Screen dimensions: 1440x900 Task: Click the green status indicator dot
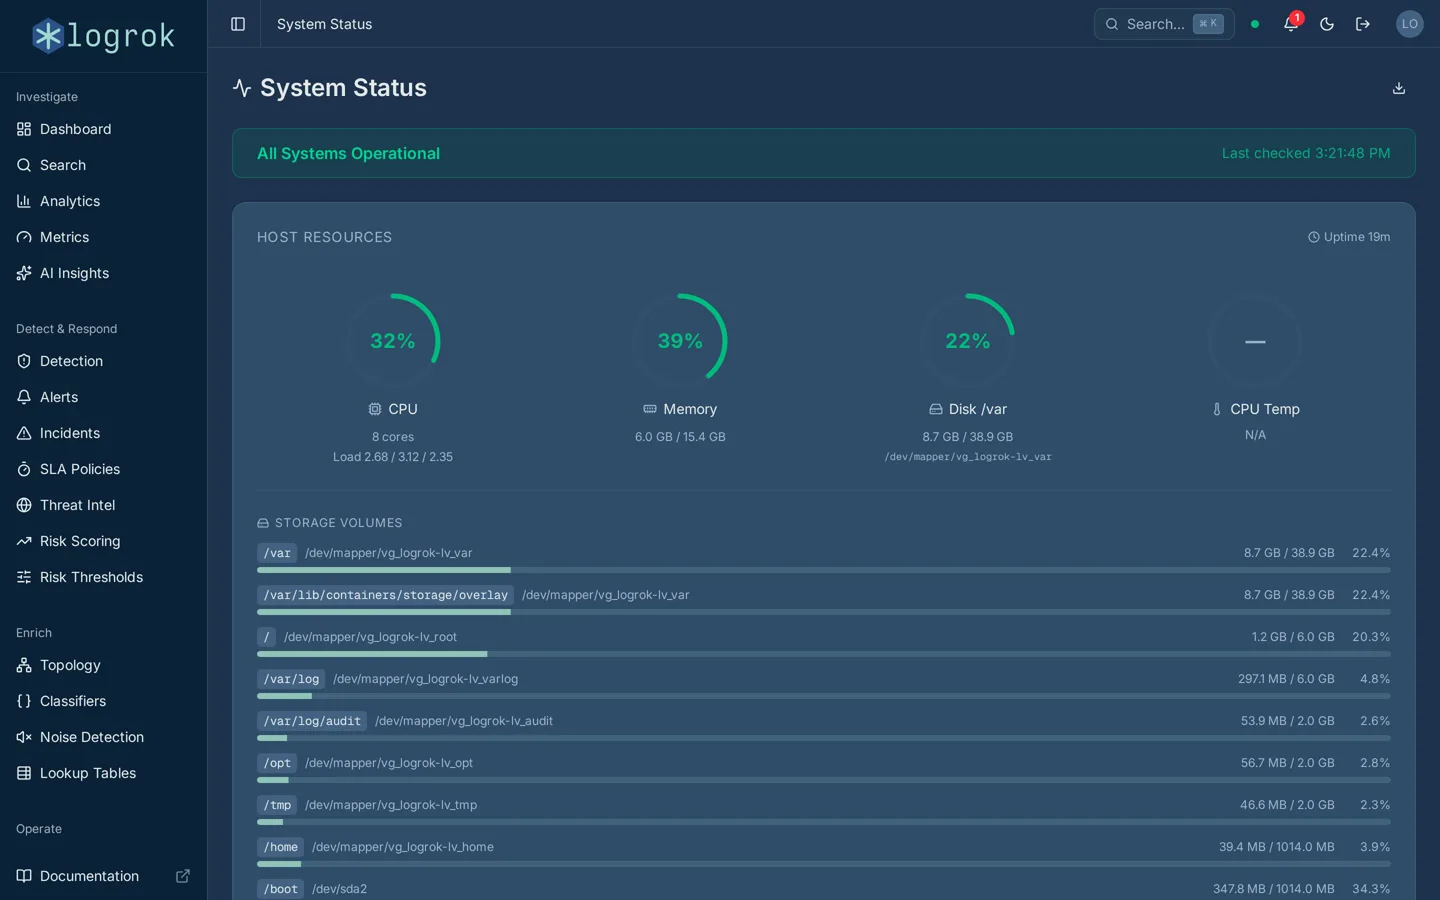(x=1255, y=24)
